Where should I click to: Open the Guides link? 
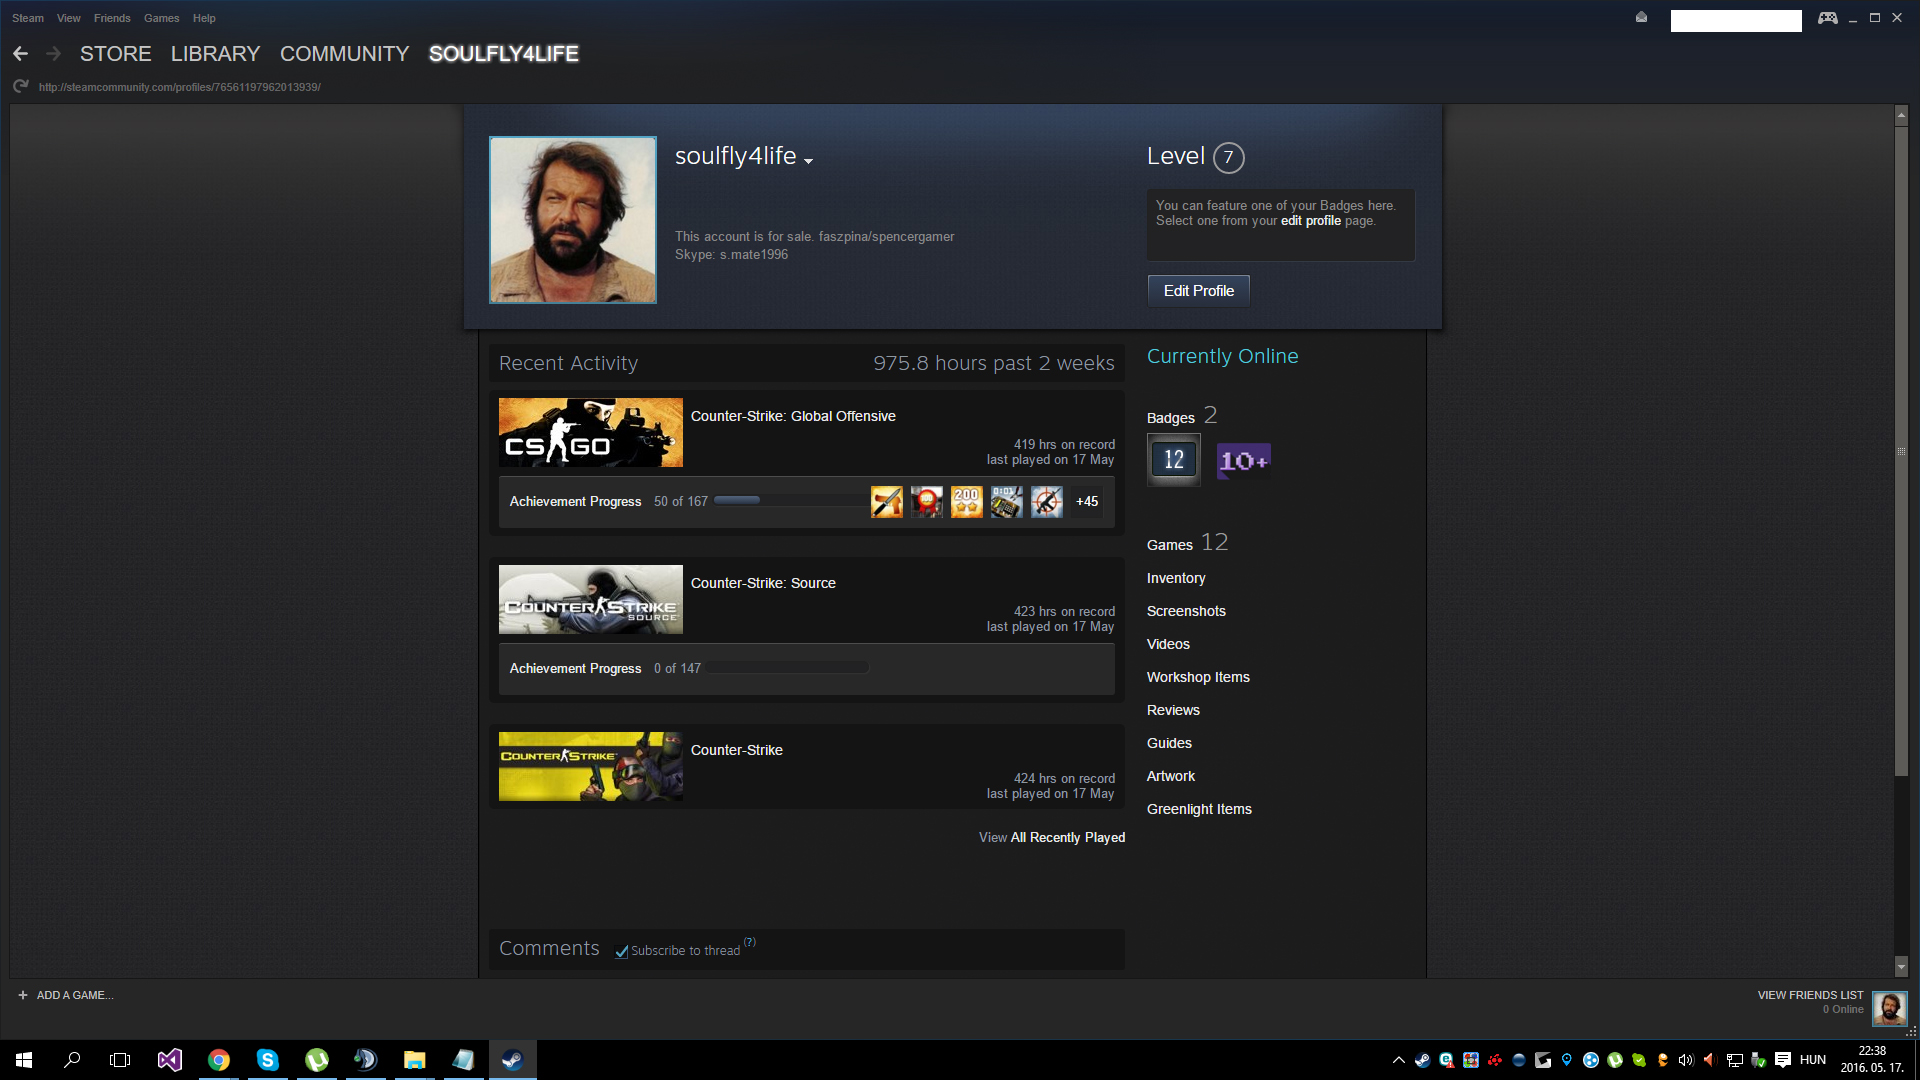(x=1169, y=743)
